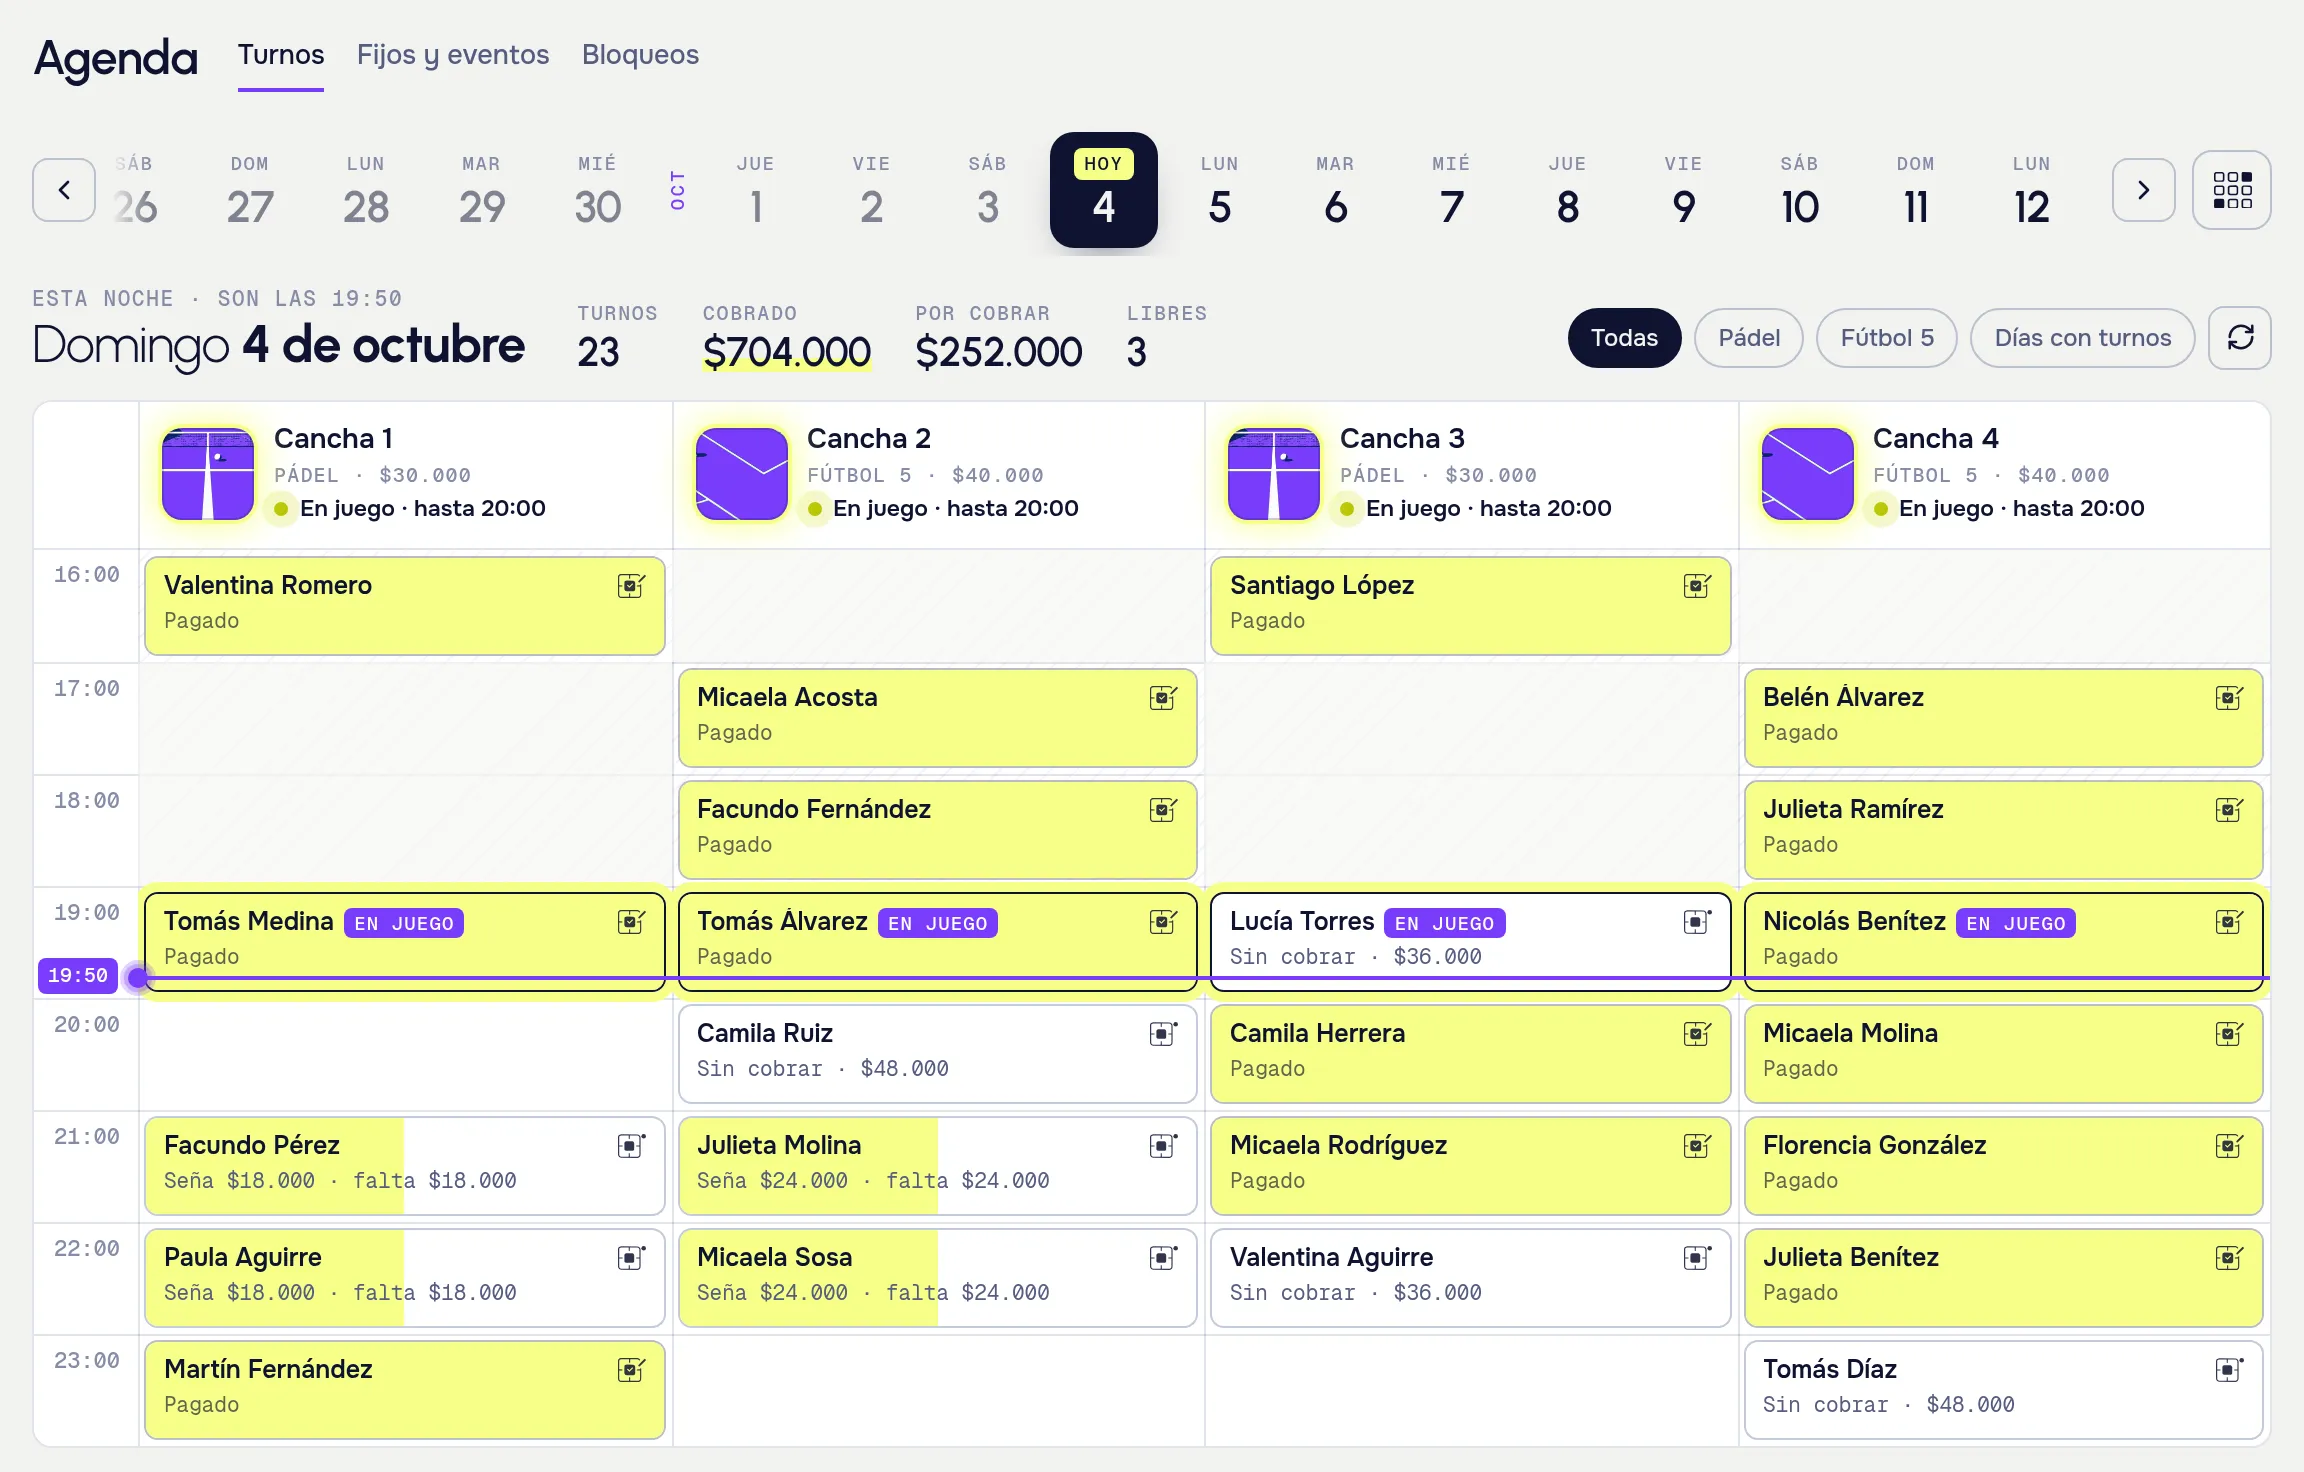Click Cancha 4 court thumbnail icon

click(x=1807, y=474)
